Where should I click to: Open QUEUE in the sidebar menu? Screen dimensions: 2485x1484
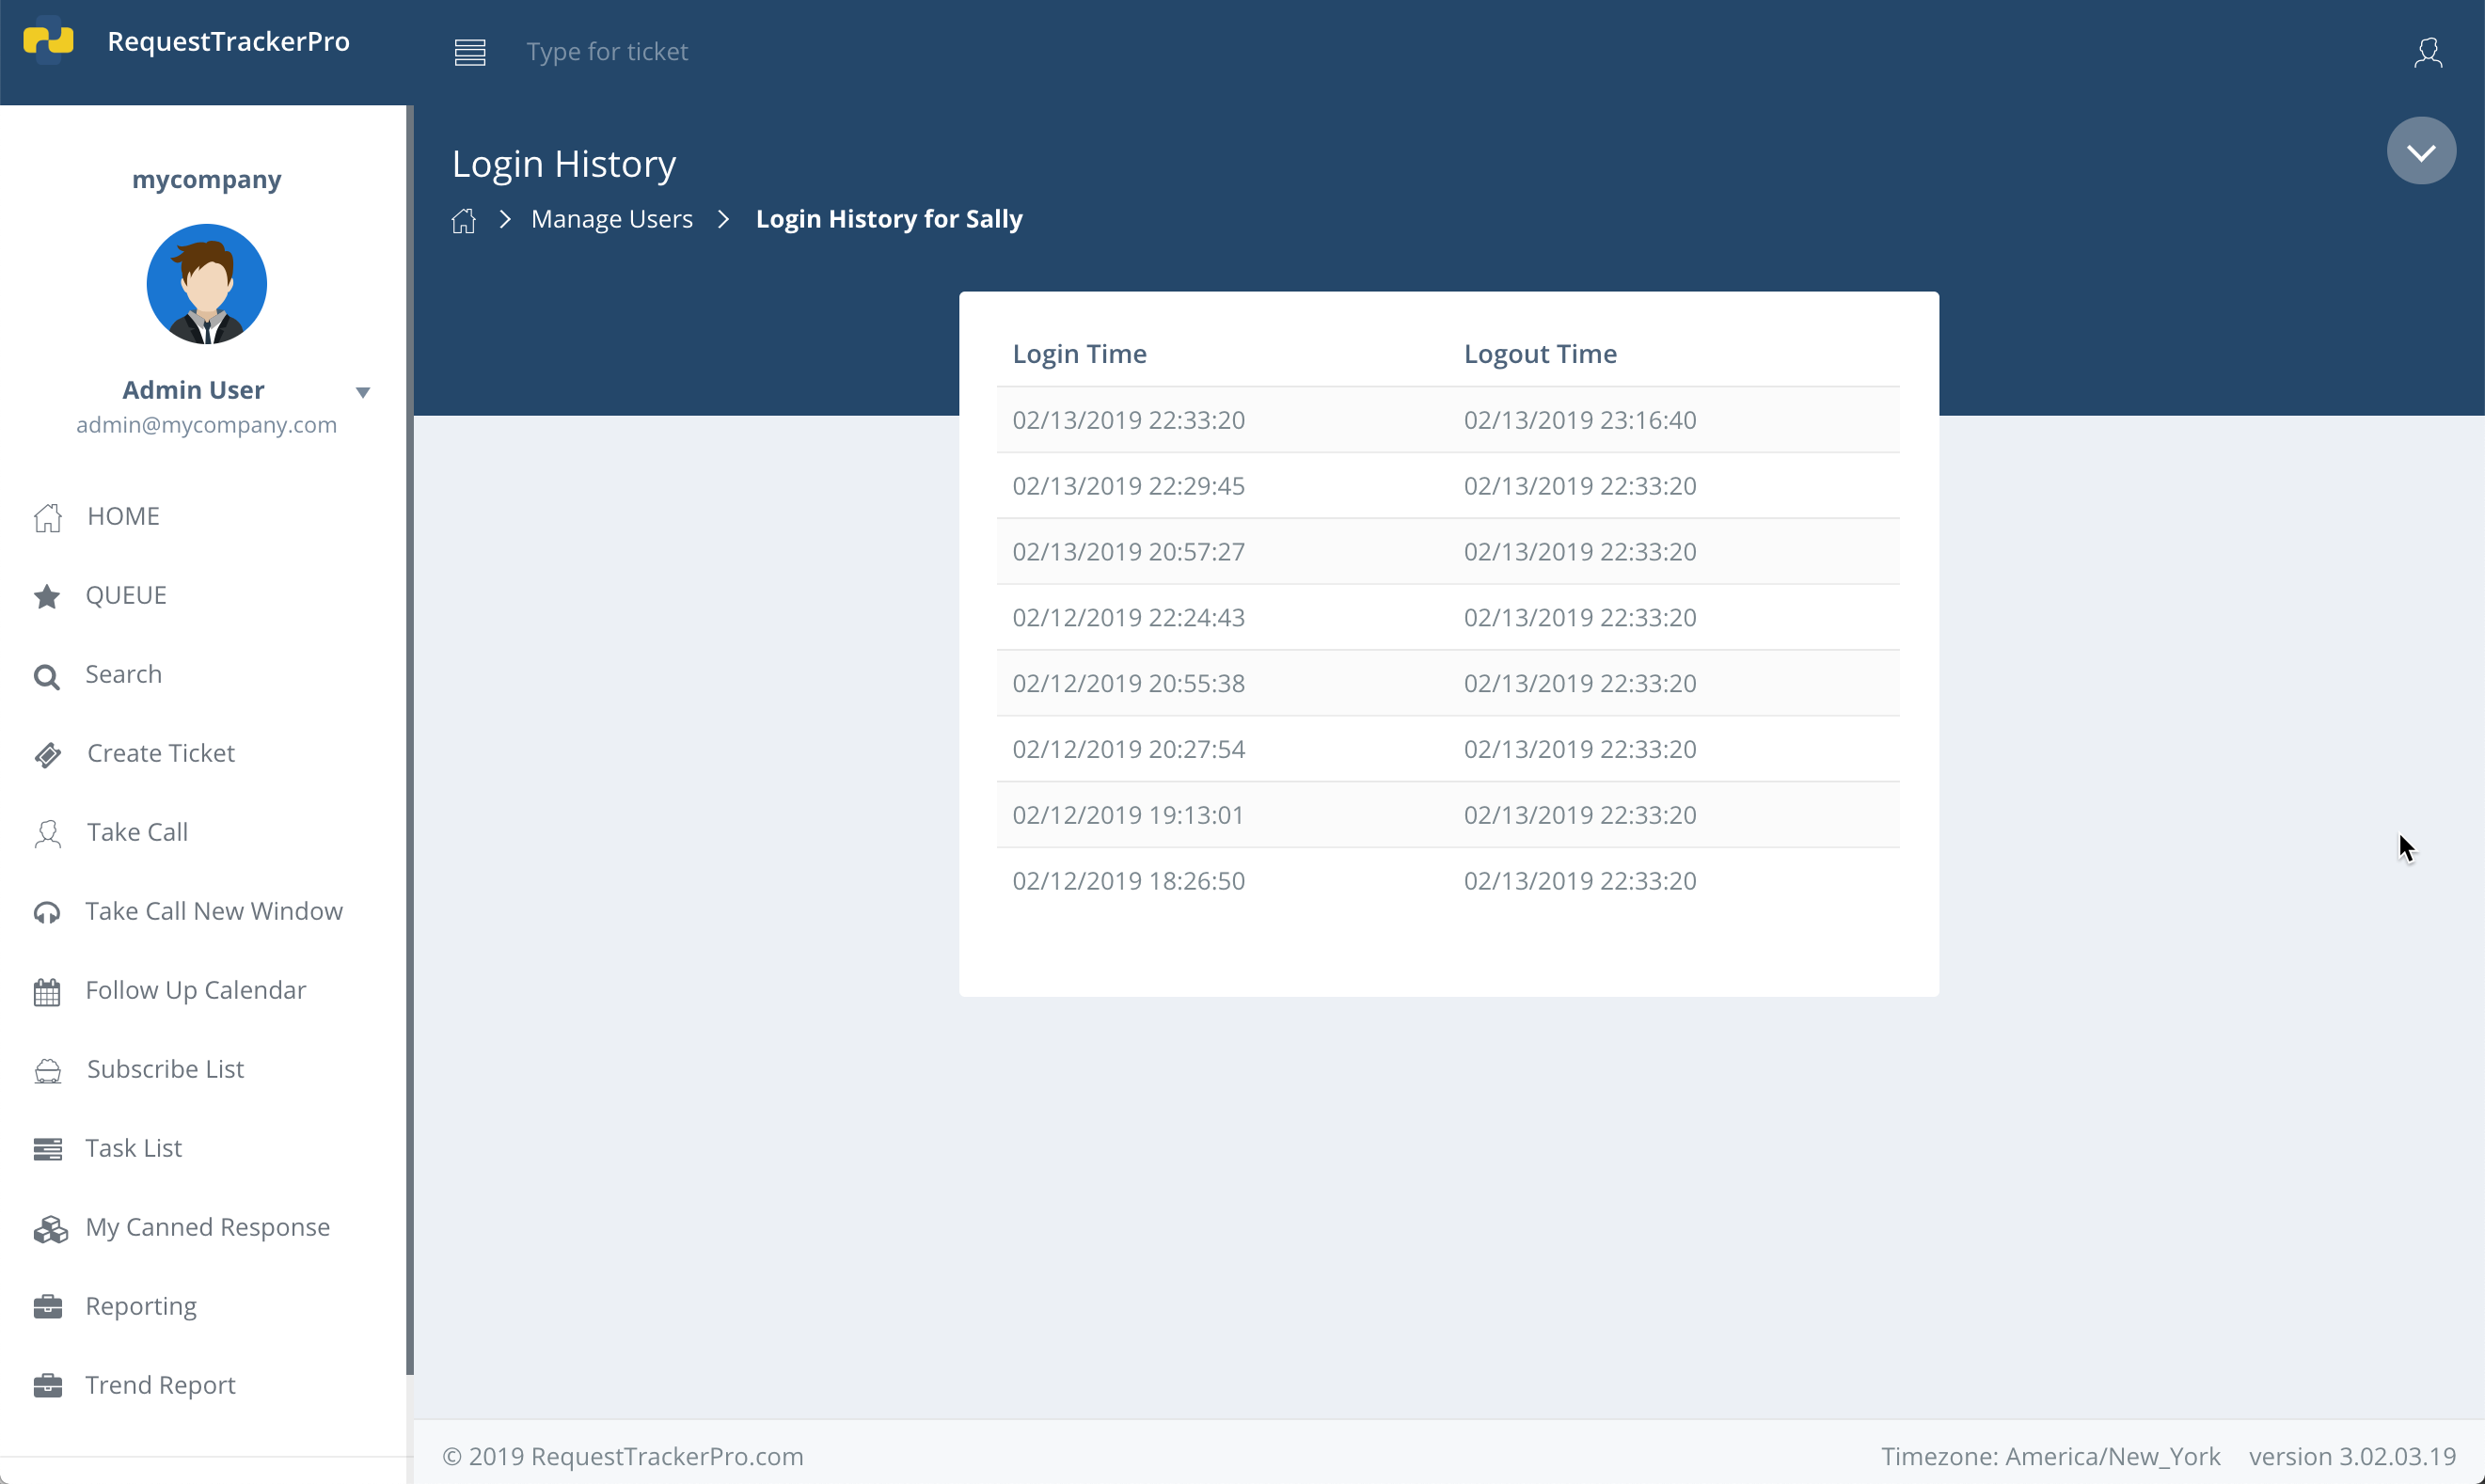tap(126, 595)
